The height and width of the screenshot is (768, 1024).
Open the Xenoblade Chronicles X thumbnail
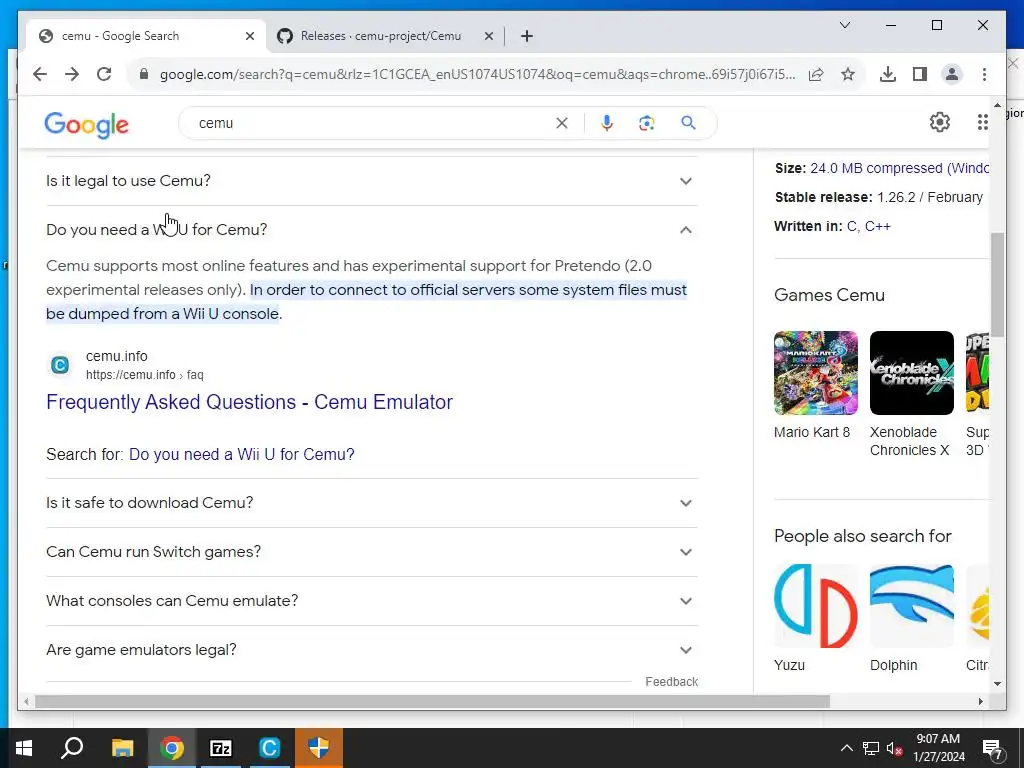(x=912, y=373)
